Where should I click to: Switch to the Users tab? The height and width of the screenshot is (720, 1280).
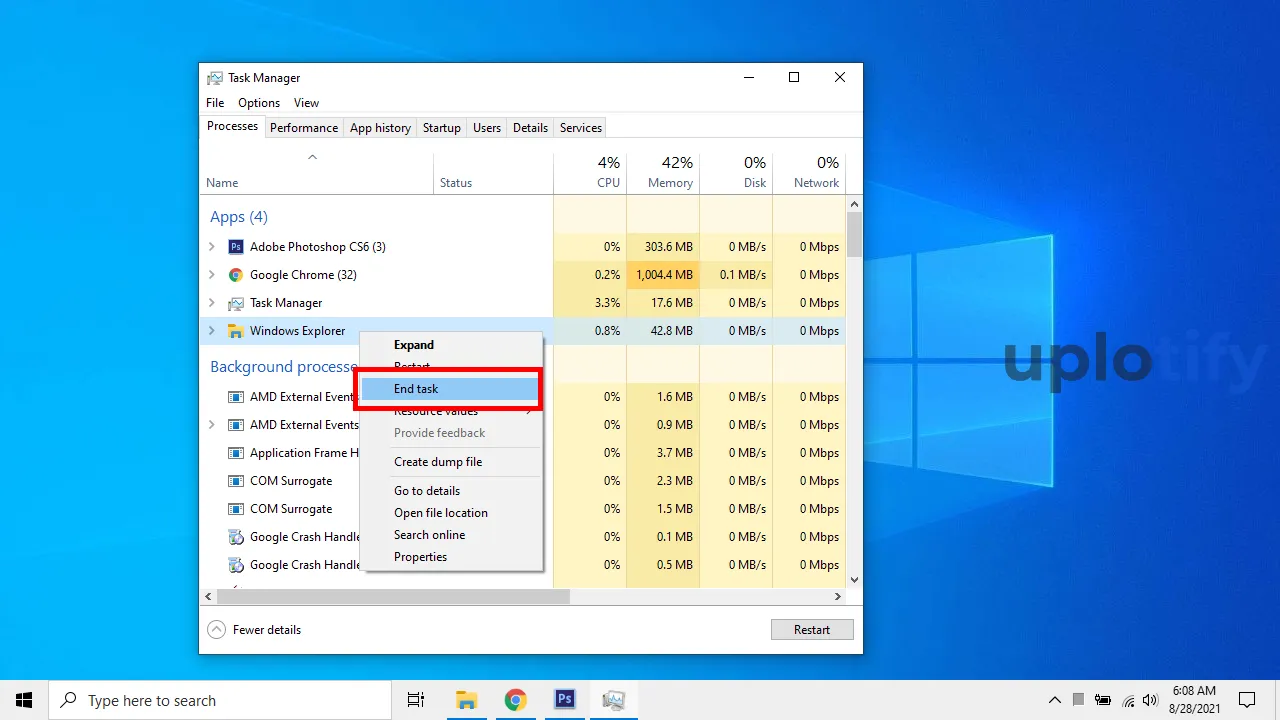coord(487,128)
